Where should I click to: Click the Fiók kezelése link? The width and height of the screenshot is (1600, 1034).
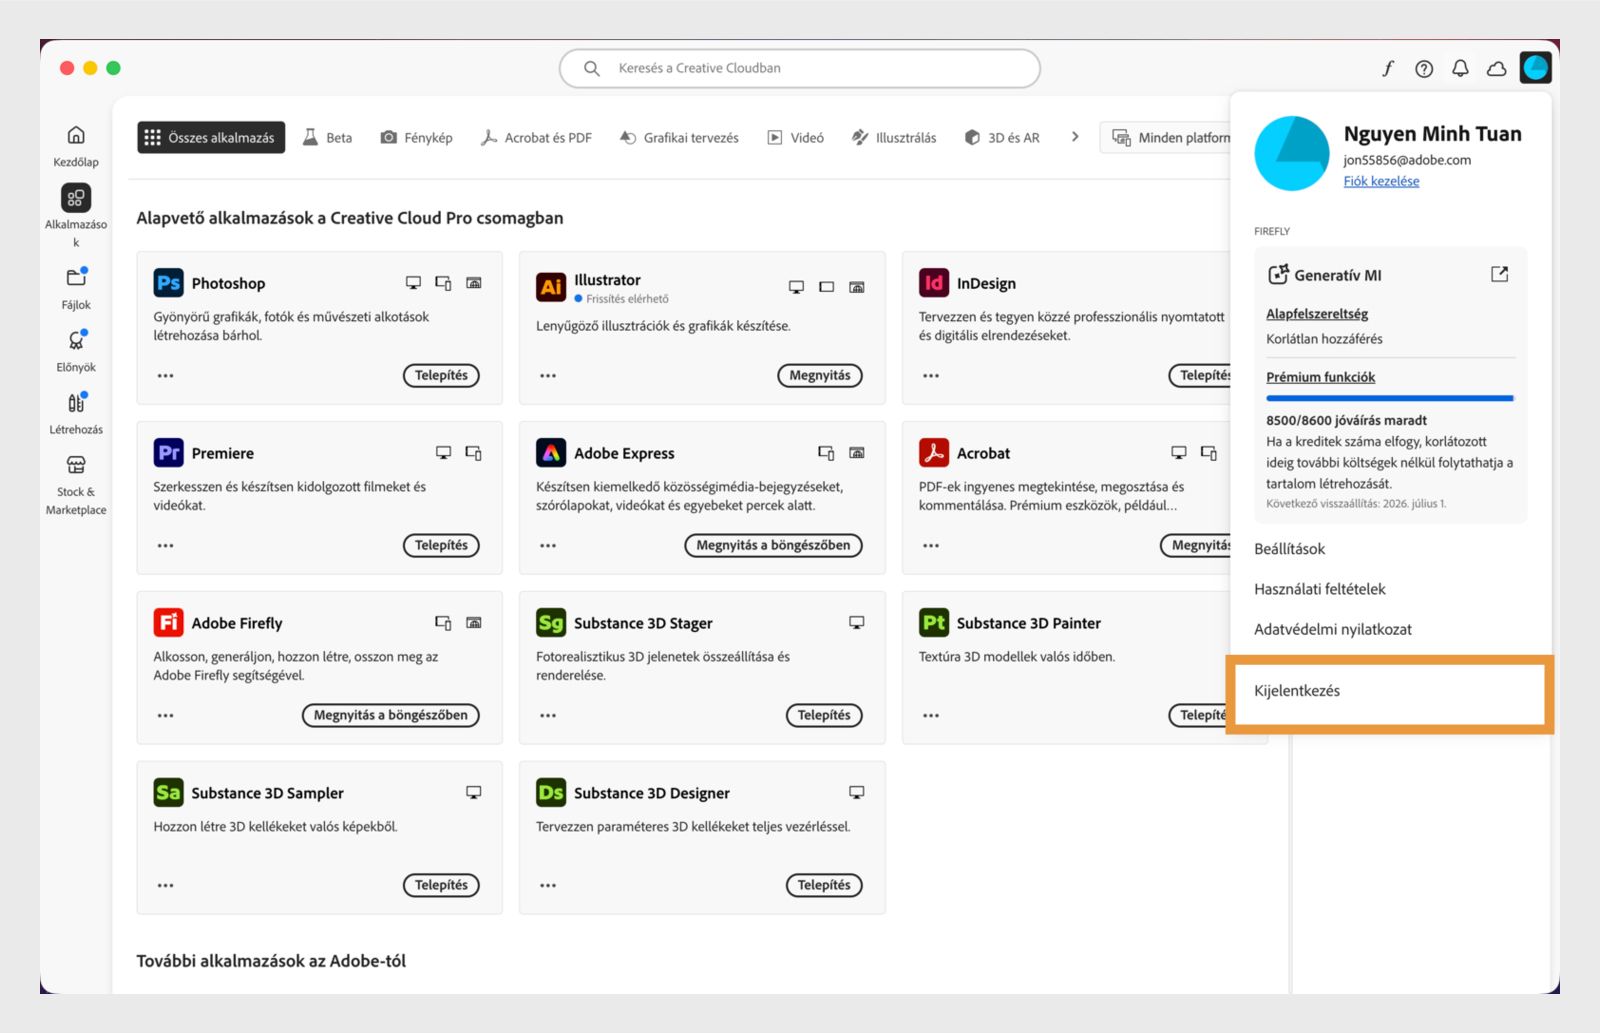tap(1381, 181)
